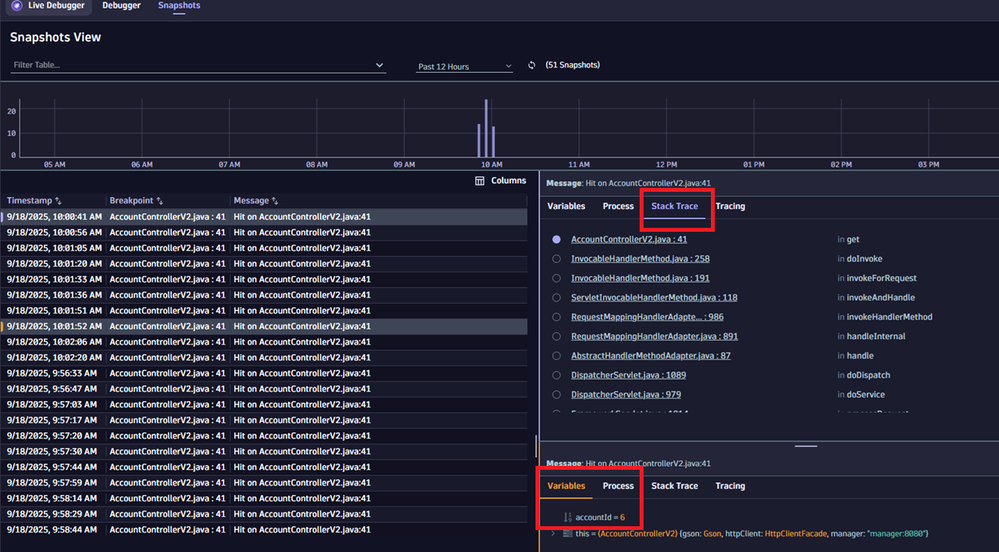Click the Live Debugger app icon
Screen dimensions: 999x552
[x=17, y=6]
